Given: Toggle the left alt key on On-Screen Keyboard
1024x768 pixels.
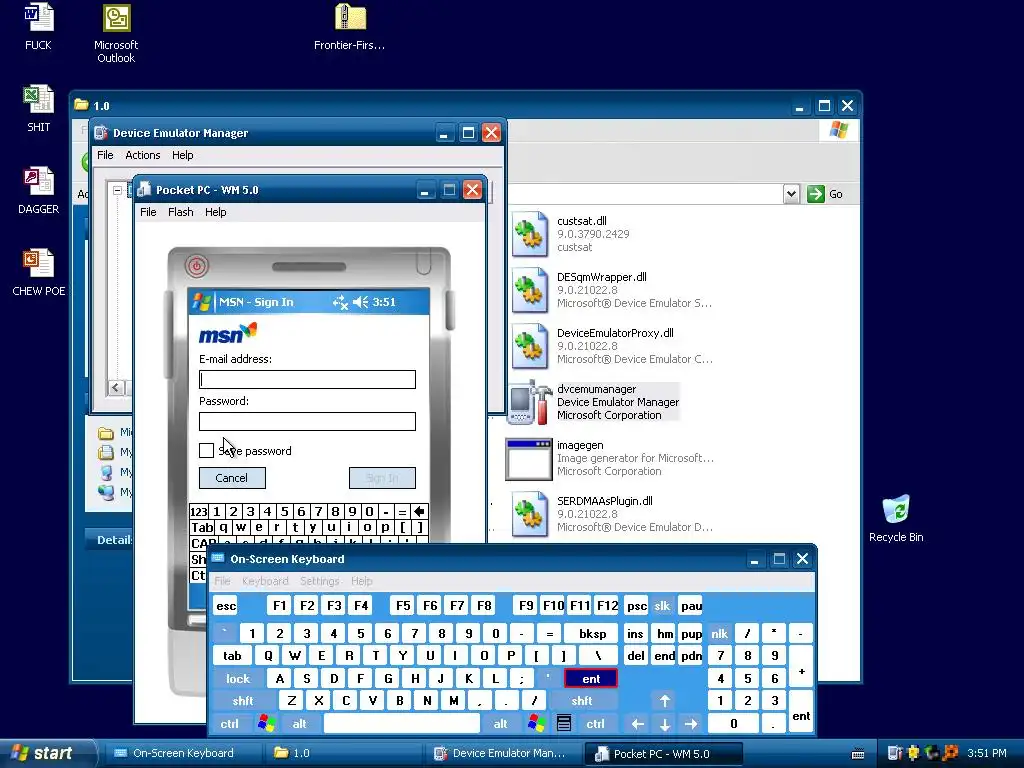Looking at the screenshot, I should tap(300, 724).
